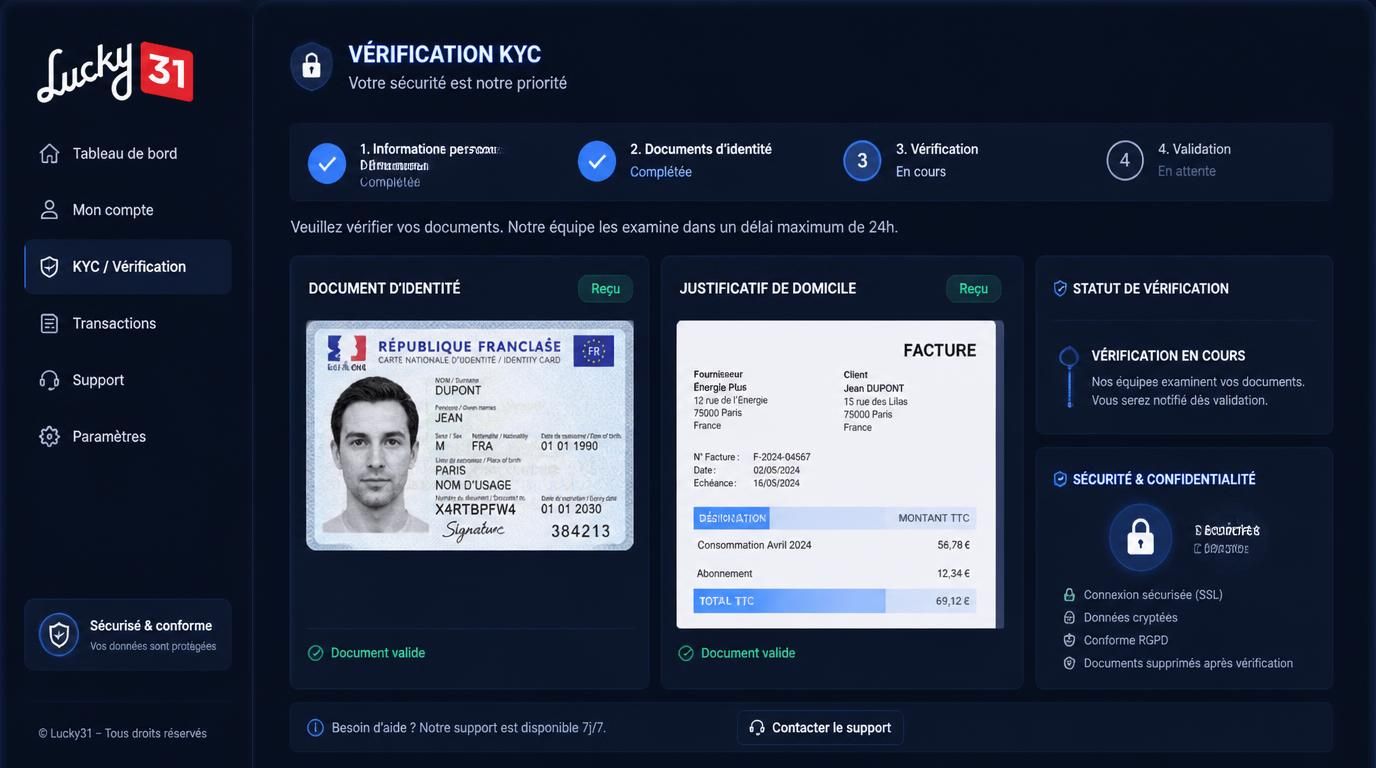Click the Contacter le support button
Viewport: 1376px width, 768px height.
click(x=820, y=728)
